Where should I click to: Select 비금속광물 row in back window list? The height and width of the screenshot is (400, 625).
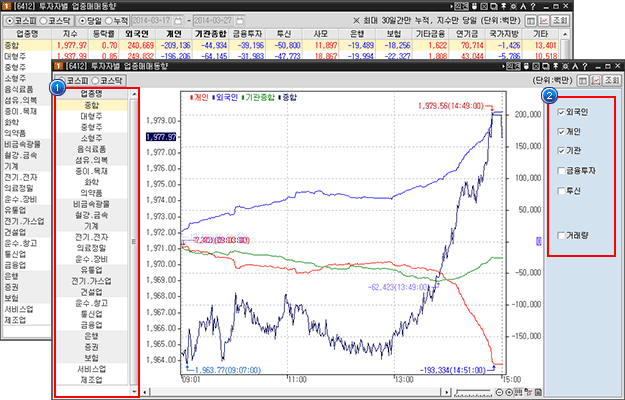pos(26,144)
